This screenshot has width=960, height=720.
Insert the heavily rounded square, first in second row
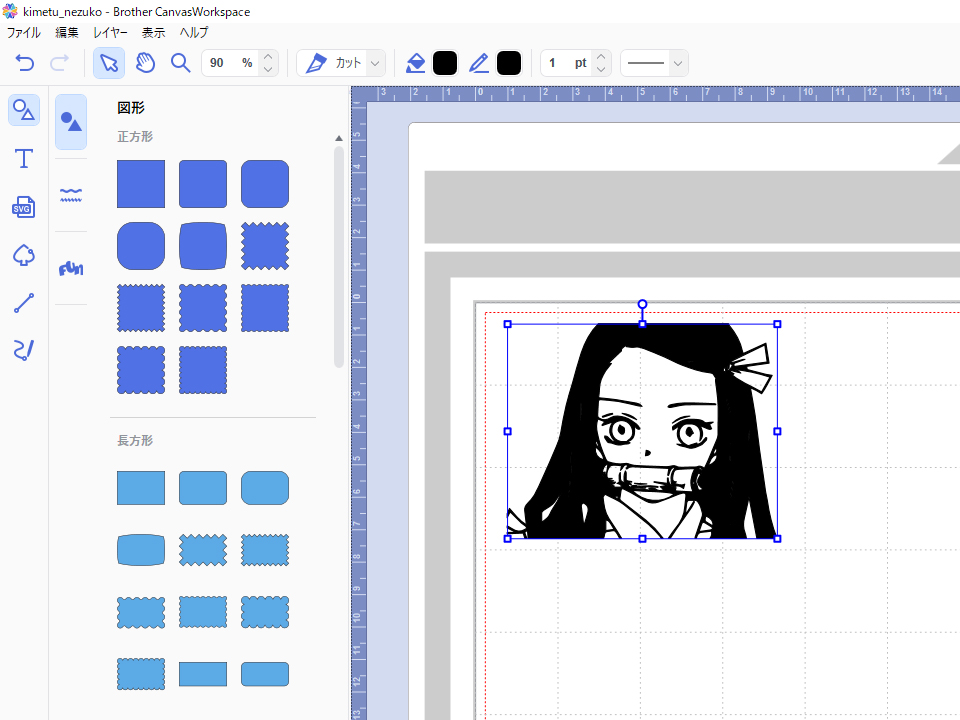click(x=141, y=246)
